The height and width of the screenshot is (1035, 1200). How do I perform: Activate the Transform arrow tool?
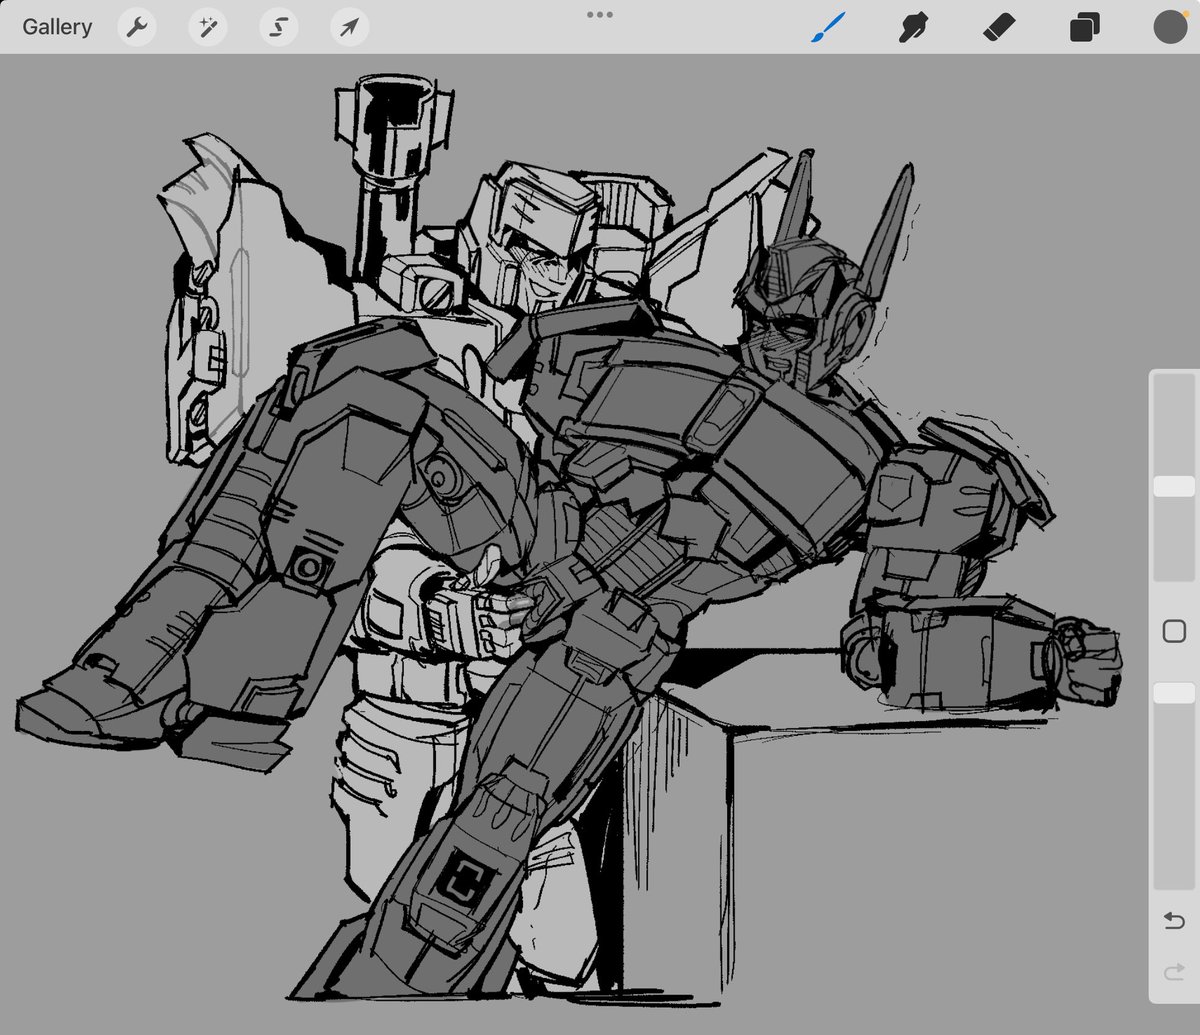(349, 27)
